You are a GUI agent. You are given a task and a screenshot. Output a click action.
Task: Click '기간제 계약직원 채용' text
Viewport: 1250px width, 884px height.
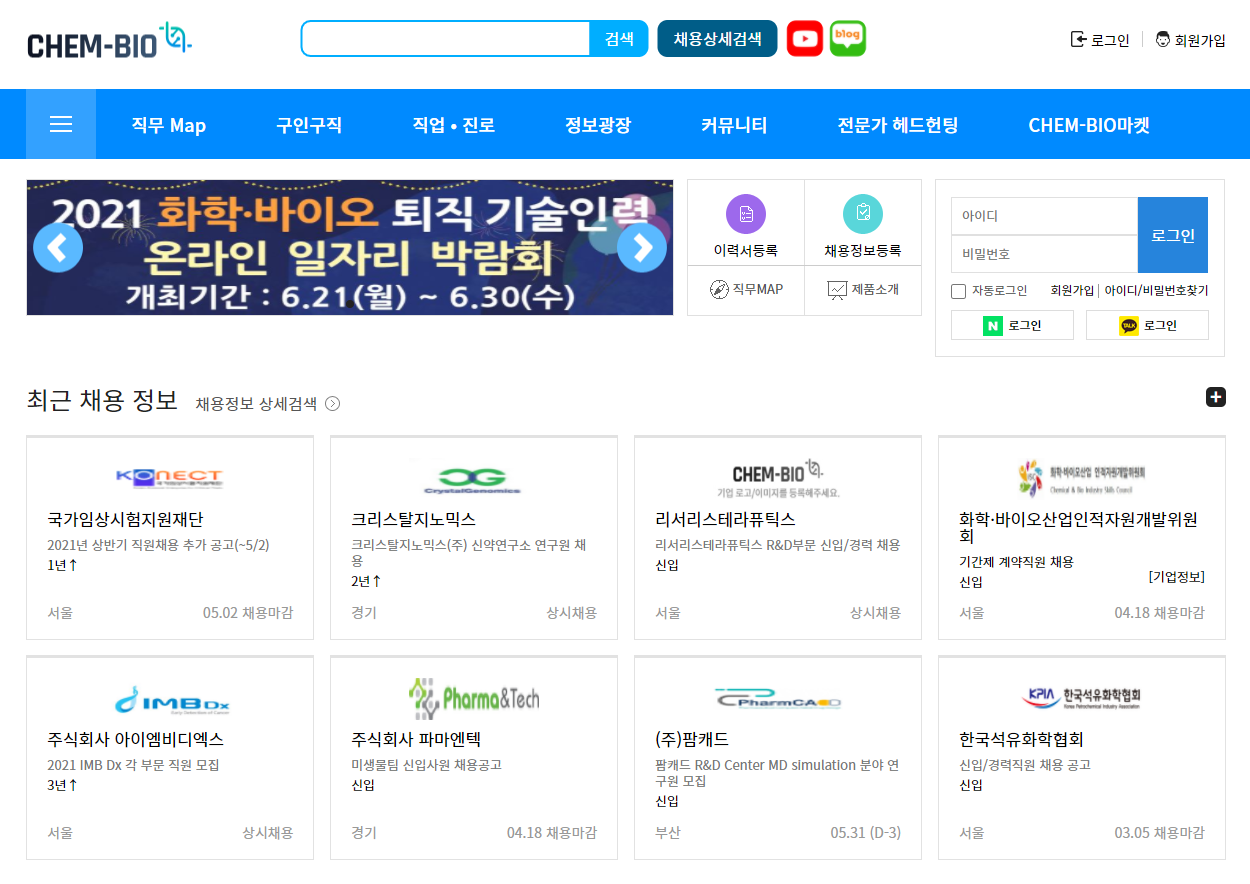pyautogui.click(x=1017, y=562)
